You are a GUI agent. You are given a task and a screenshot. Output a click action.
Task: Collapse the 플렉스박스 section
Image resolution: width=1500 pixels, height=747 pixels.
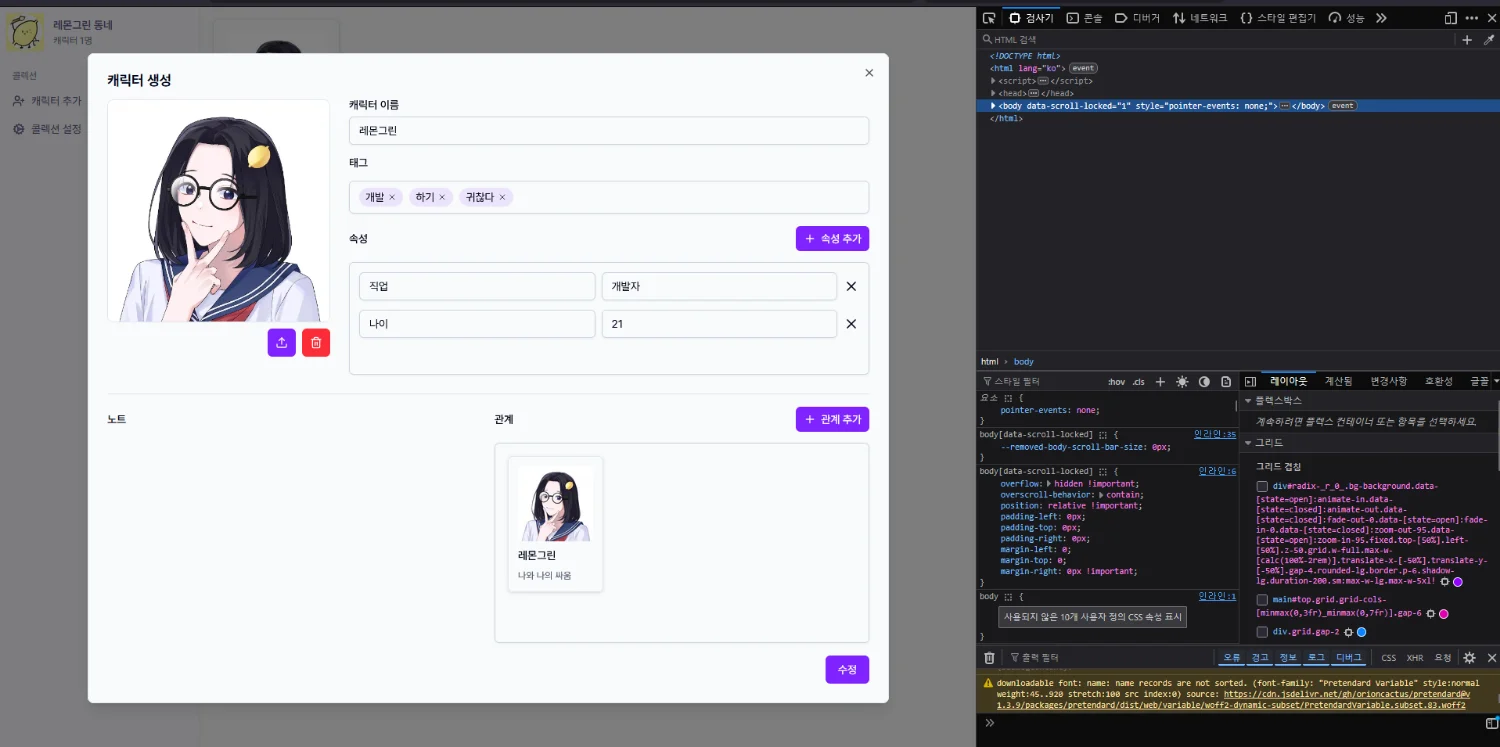click(x=1248, y=401)
